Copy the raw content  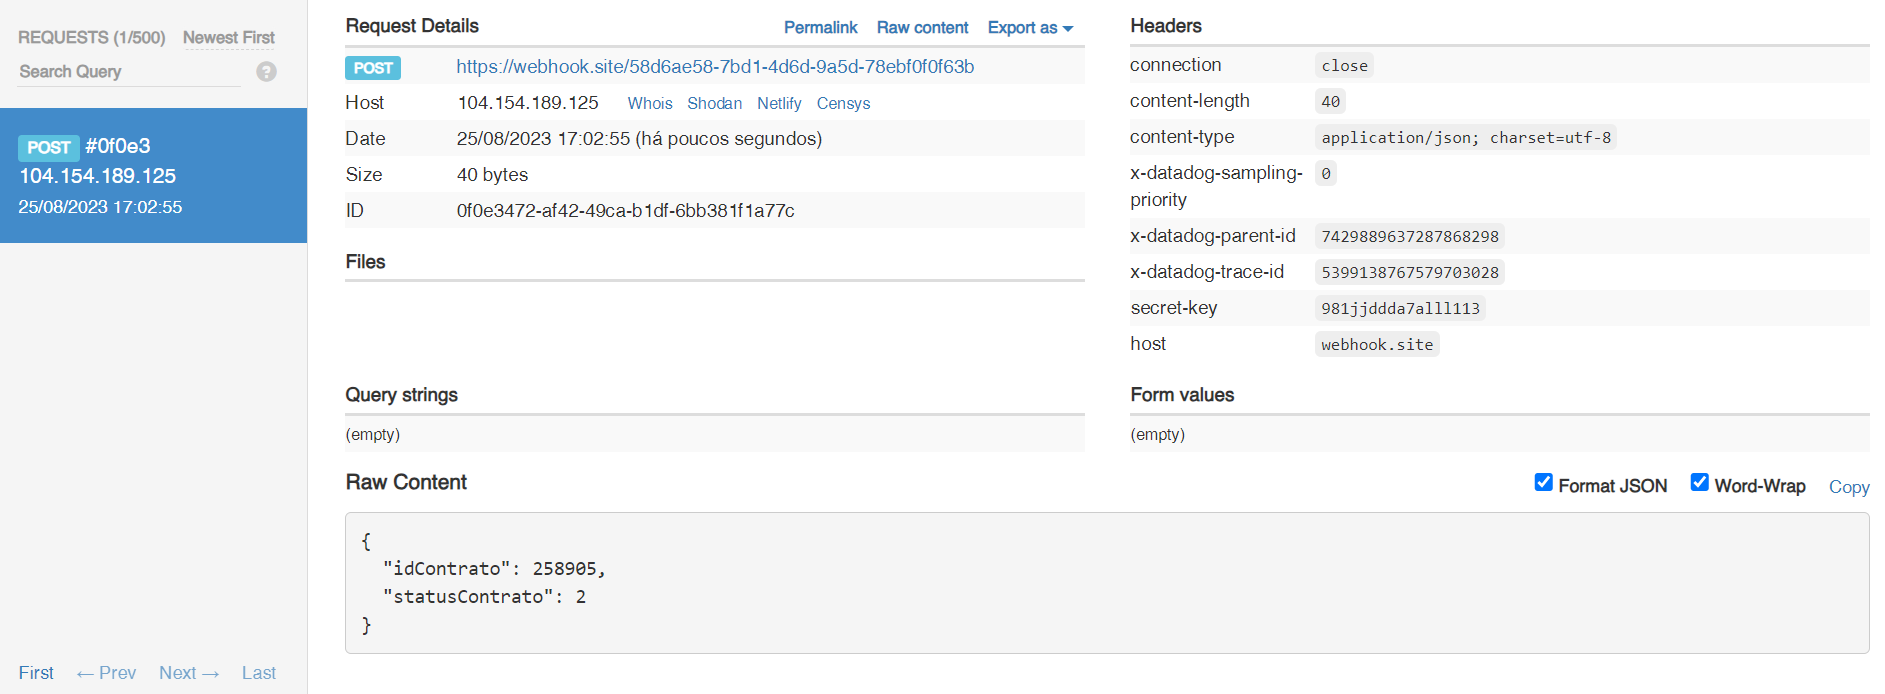(x=1848, y=487)
